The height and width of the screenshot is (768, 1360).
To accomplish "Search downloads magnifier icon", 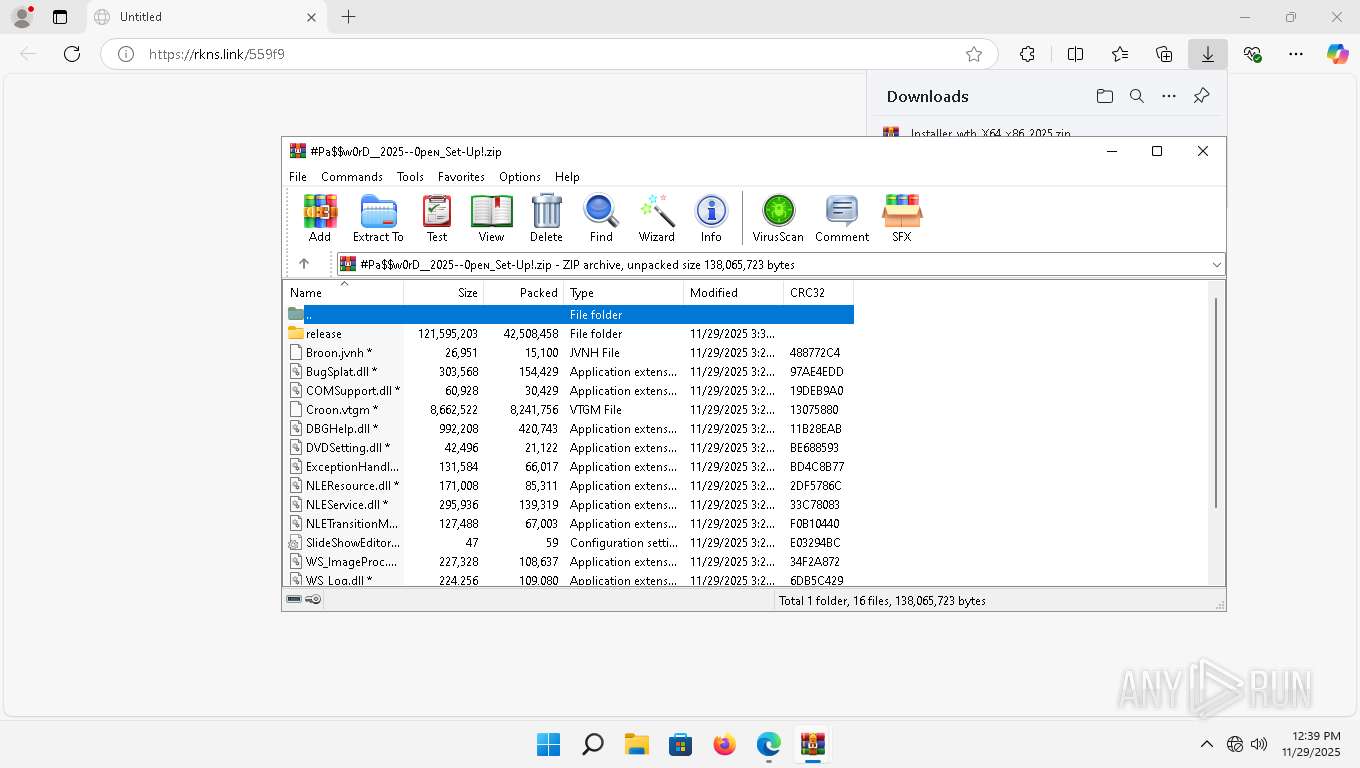I will point(1137,96).
